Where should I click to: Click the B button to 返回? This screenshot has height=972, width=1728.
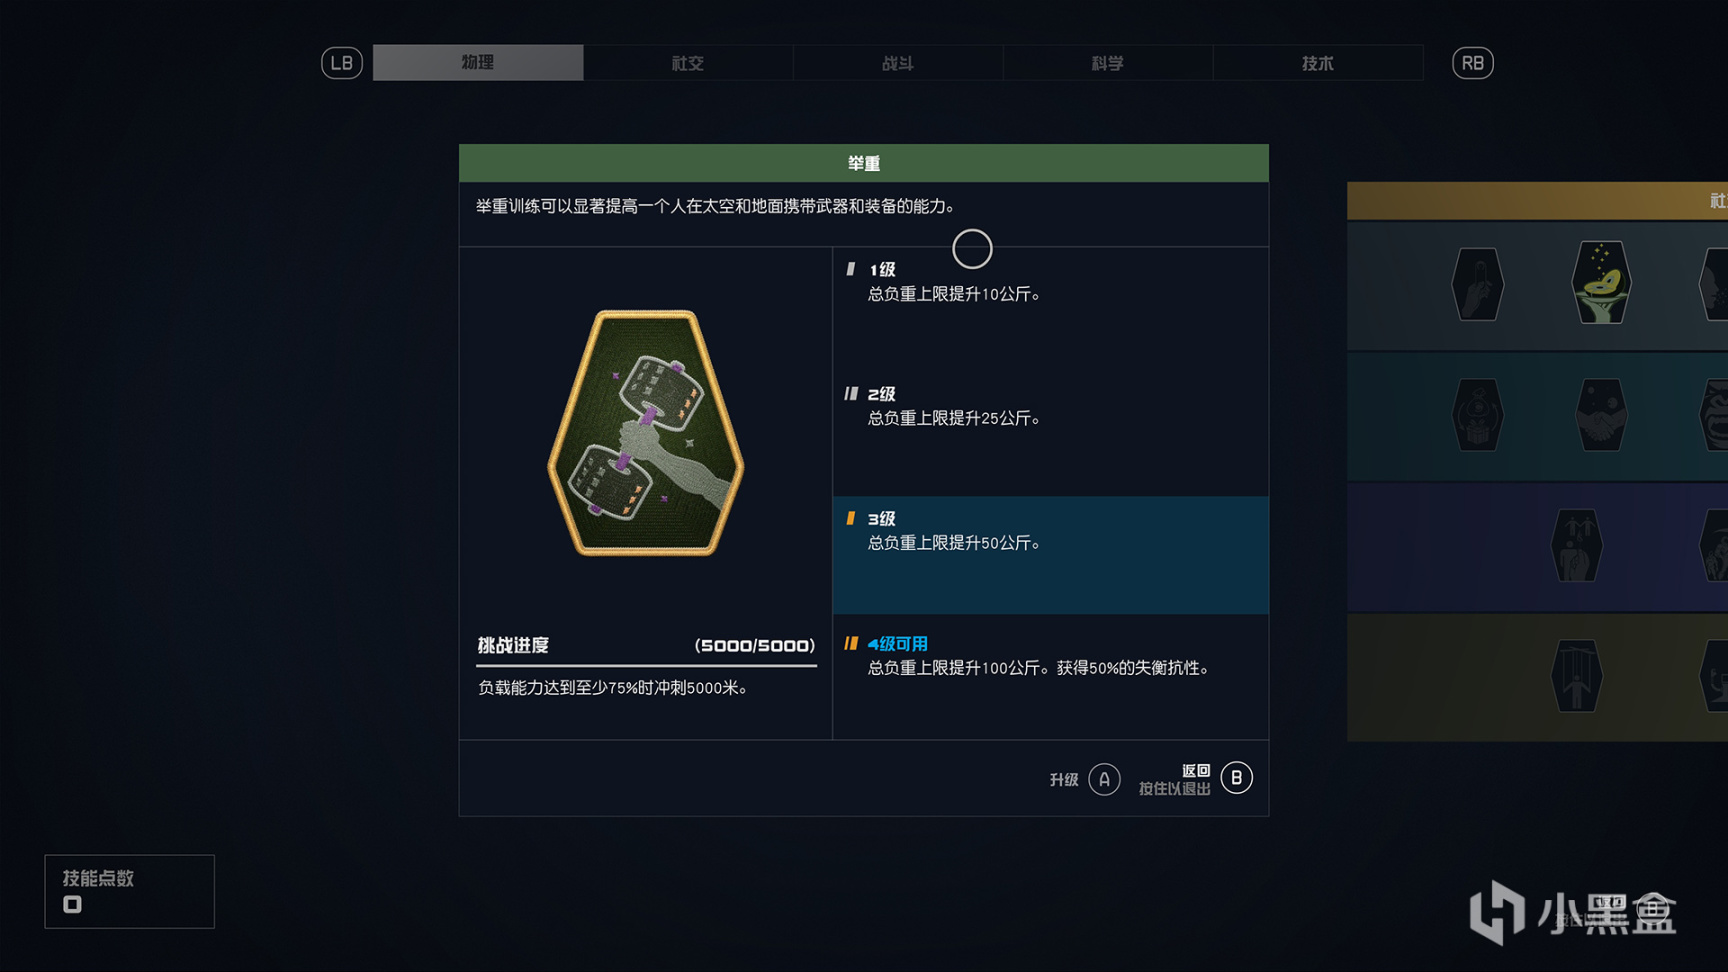1236,778
